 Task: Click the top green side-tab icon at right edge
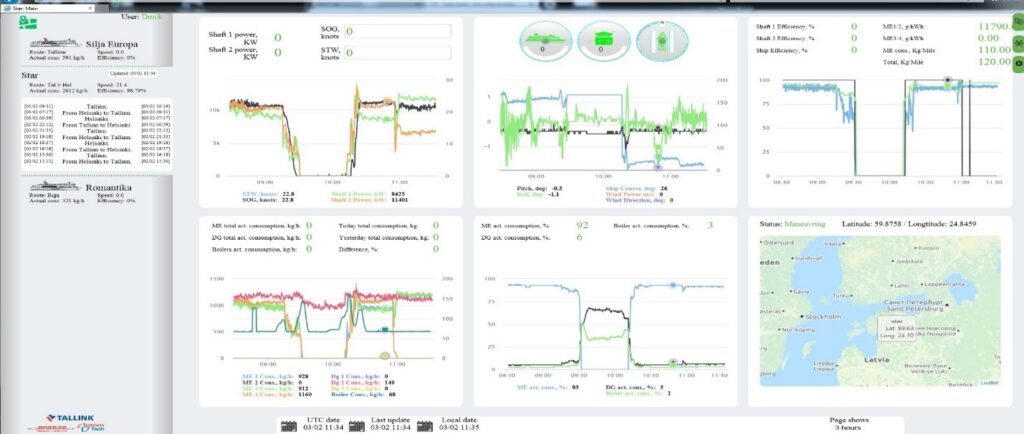(1016, 20)
